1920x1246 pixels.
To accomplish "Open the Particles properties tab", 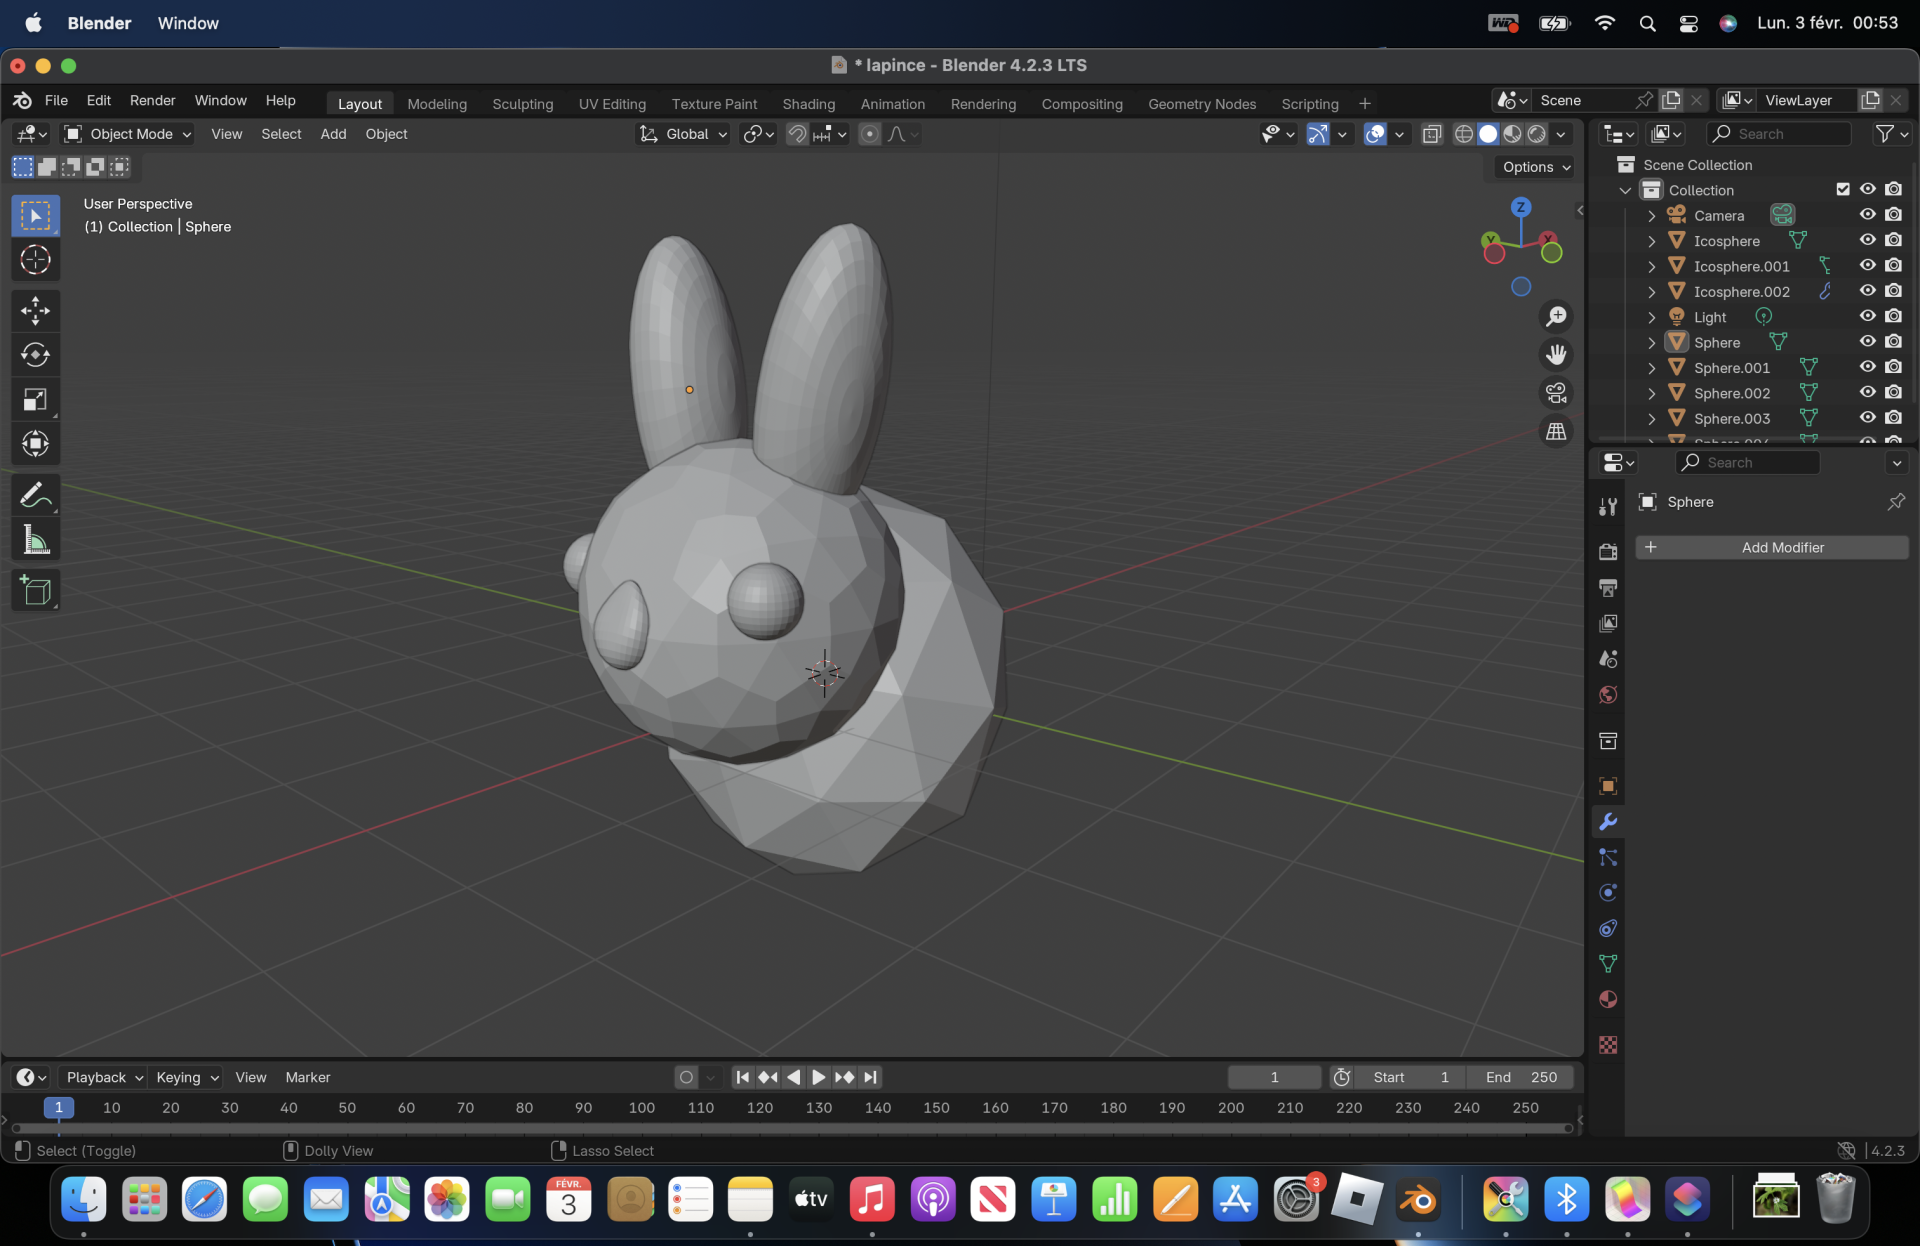I will [x=1608, y=858].
